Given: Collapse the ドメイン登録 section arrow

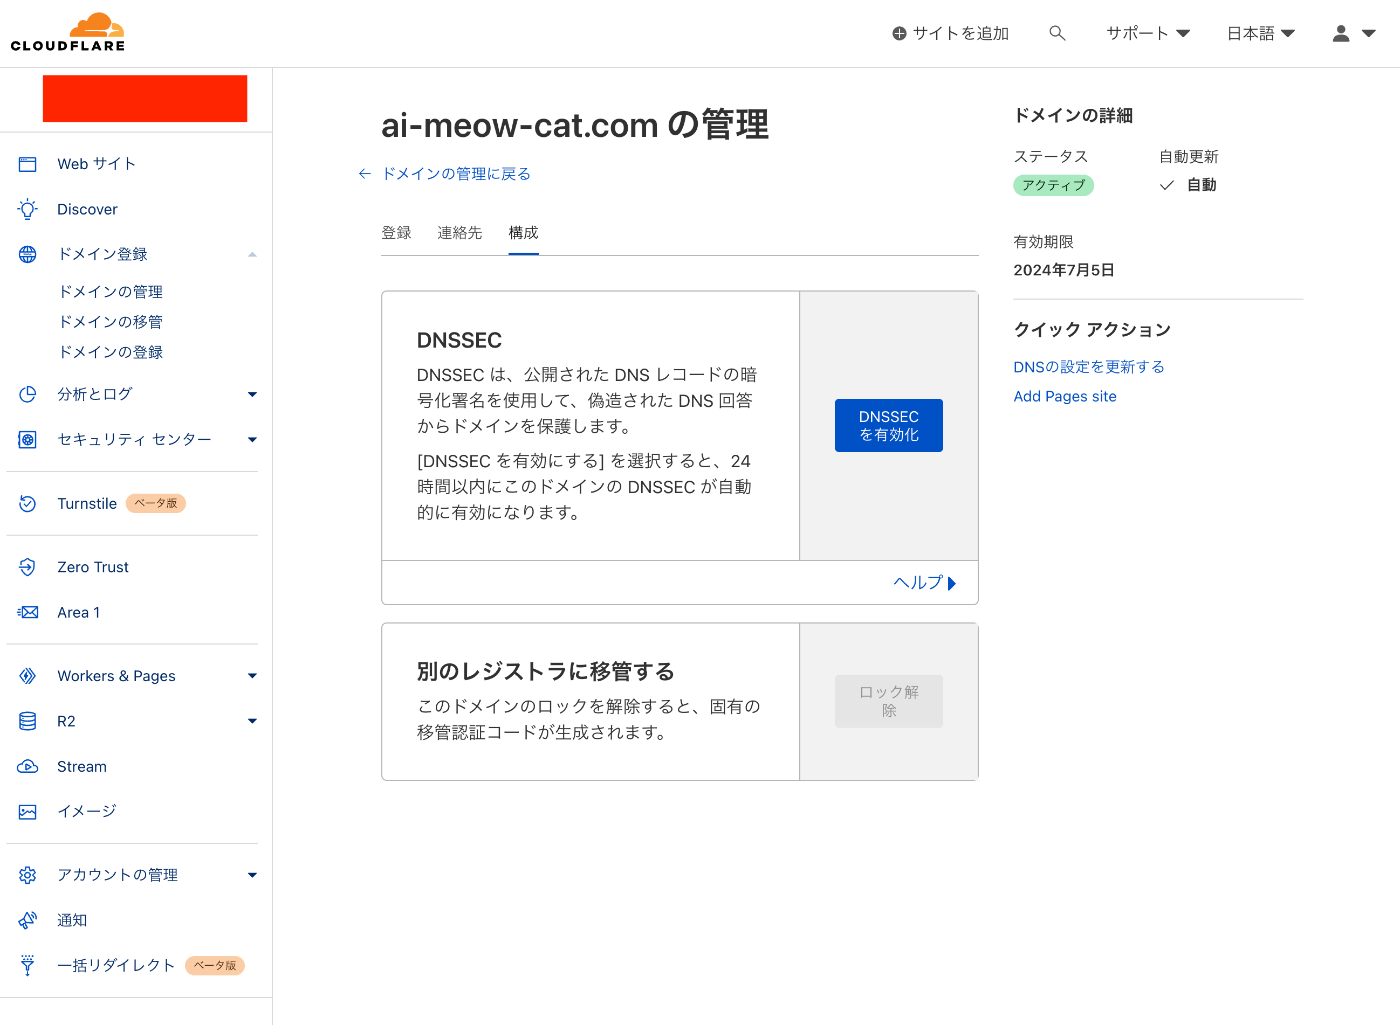Looking at the screenshot, I should 252,254.
